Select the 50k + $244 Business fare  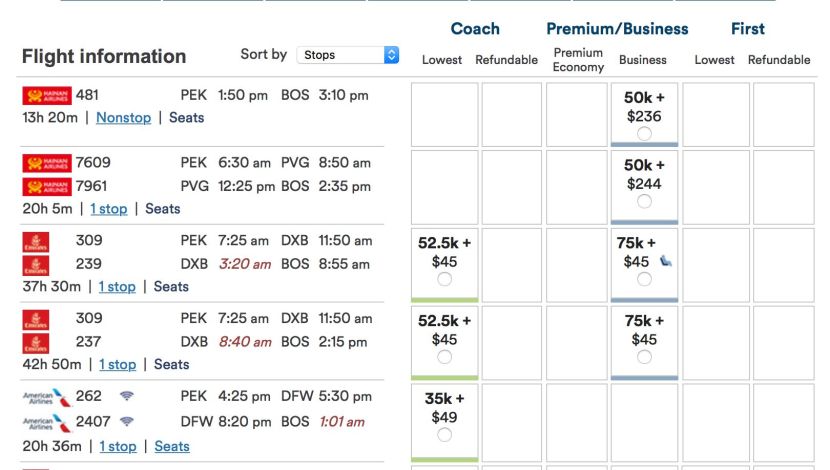[x=644, y=201]
